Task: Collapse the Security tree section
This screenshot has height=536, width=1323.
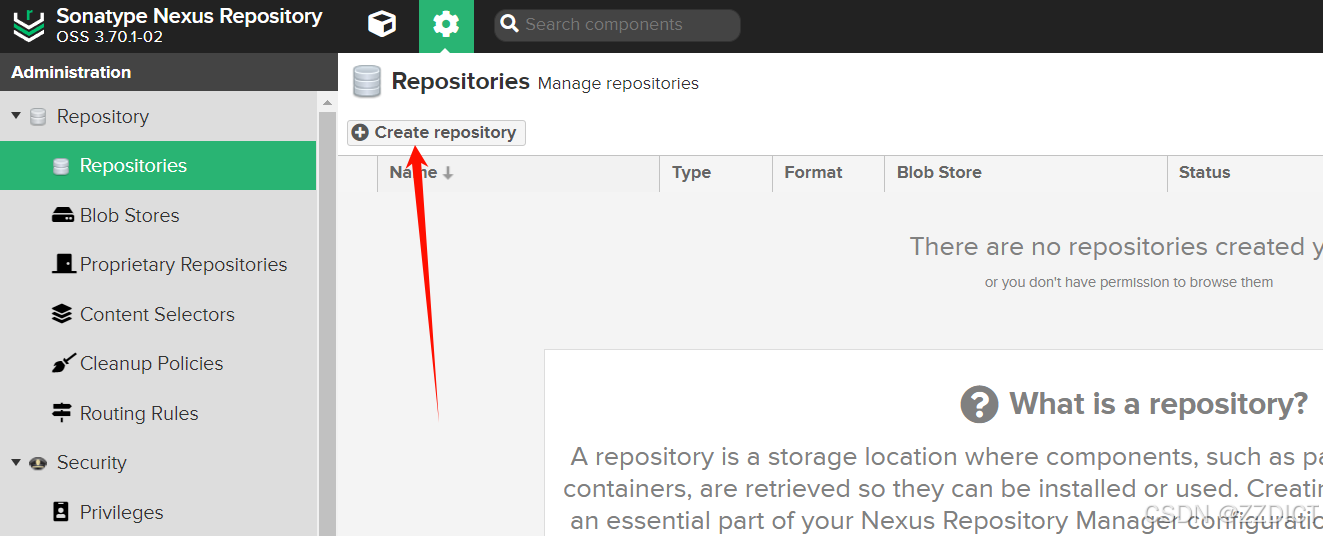Action: pyautogui.click(x=16, y=462)
